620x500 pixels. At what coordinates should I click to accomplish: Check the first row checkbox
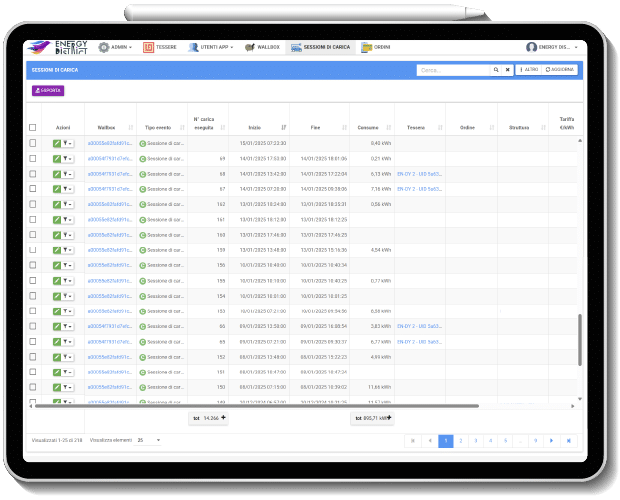tap(33, 144)
